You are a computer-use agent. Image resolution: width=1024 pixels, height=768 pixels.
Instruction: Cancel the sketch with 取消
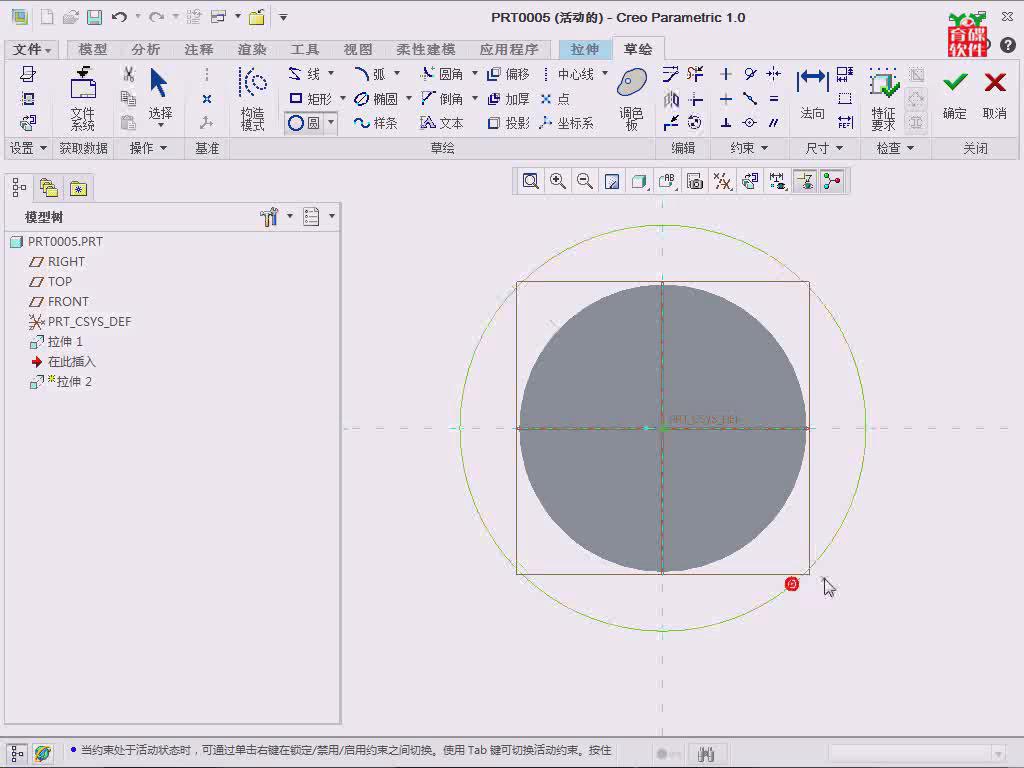tap(995, 95)
